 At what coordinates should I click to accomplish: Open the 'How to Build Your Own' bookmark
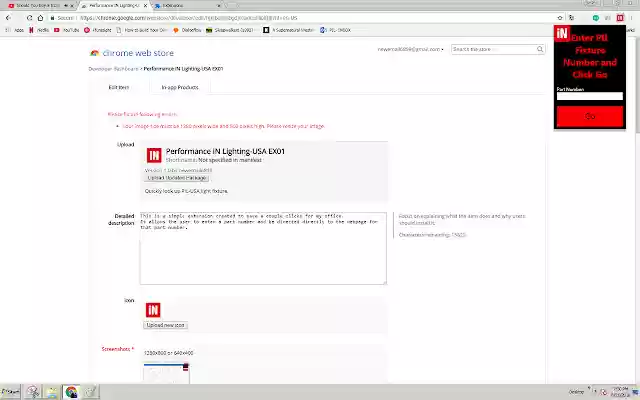click(142, 30)
